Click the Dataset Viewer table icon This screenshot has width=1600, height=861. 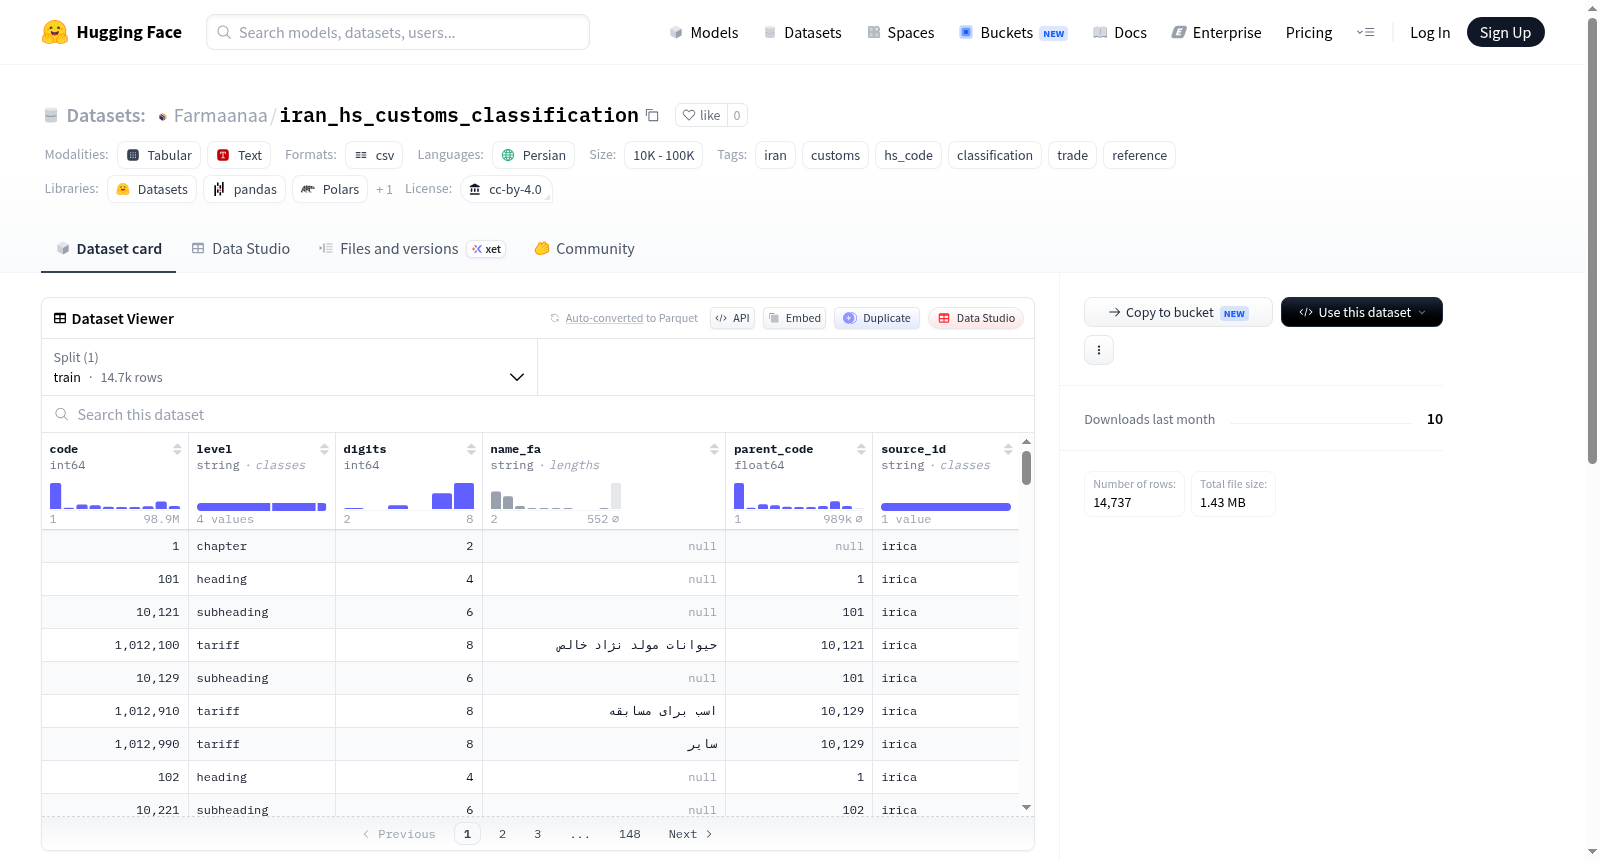coord(60,318)
